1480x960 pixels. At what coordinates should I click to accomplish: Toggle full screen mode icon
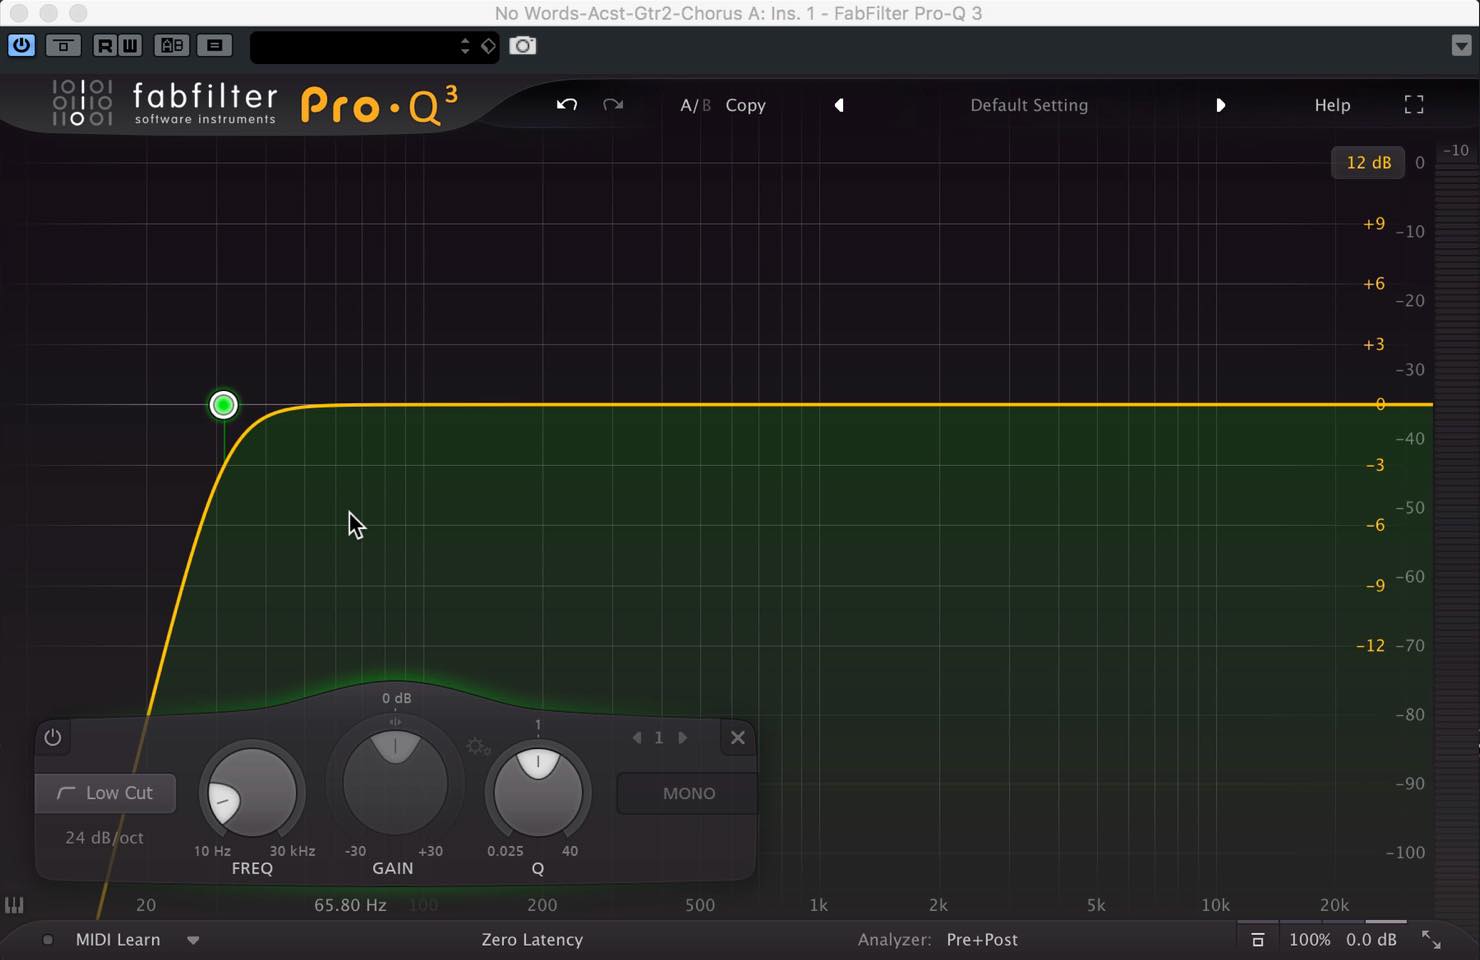click(x=1414, y=105)
